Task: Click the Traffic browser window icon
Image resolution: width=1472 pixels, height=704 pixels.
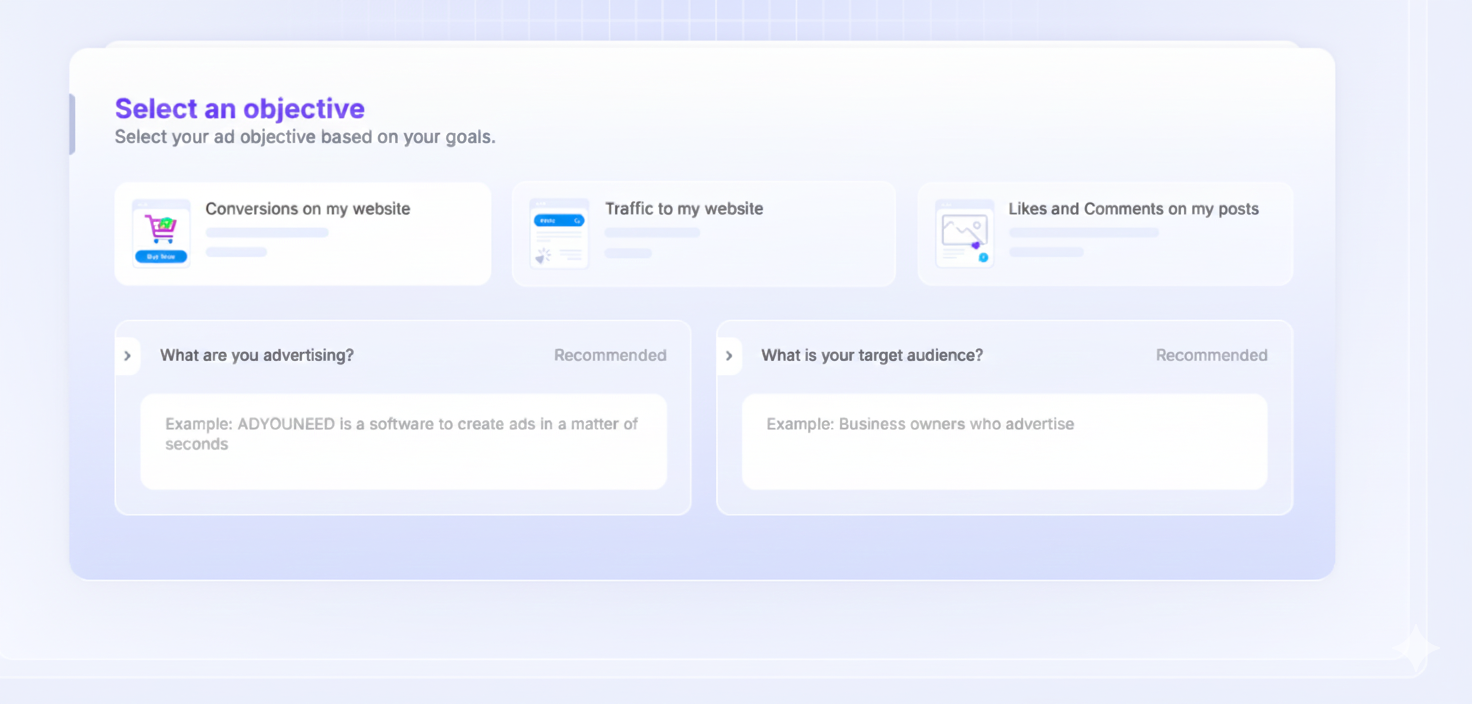Action: [x=559, y=234]
